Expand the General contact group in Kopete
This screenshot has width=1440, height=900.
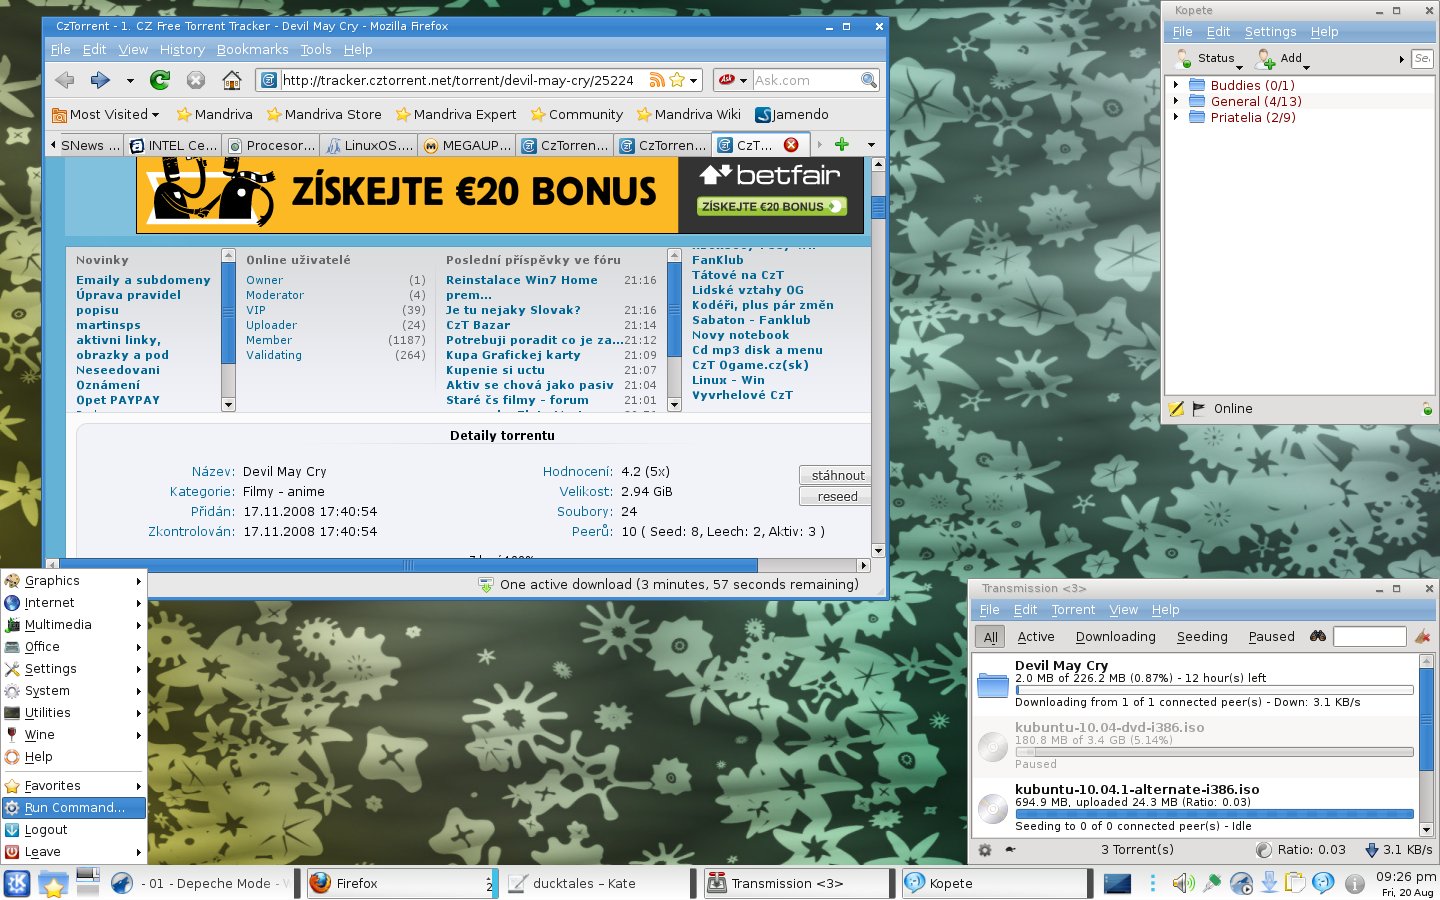[x=1176, y=101]
